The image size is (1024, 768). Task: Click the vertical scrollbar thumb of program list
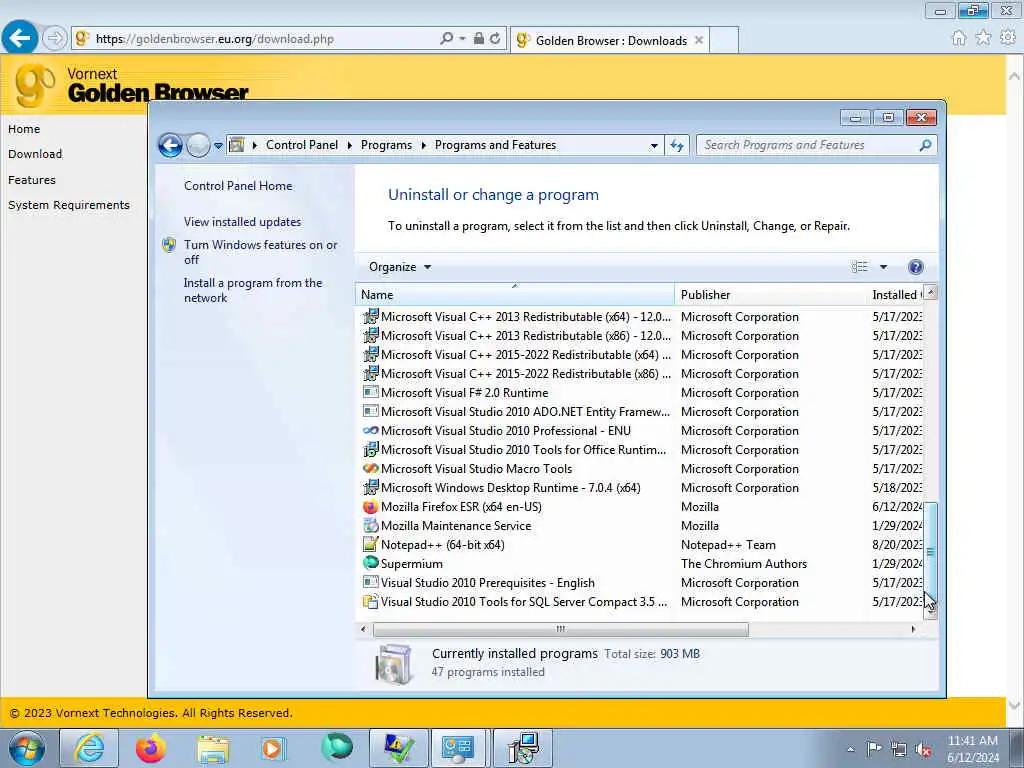931,554
